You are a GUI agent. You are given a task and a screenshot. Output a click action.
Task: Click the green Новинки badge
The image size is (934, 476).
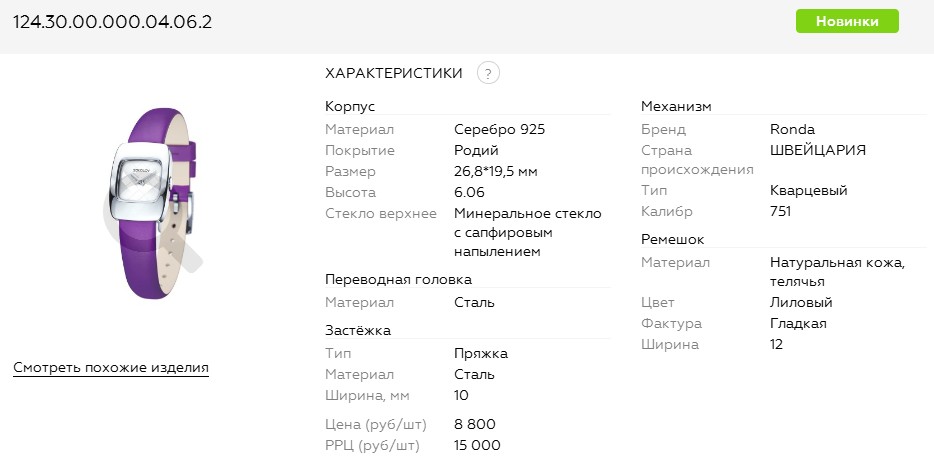tap(847, 21)
